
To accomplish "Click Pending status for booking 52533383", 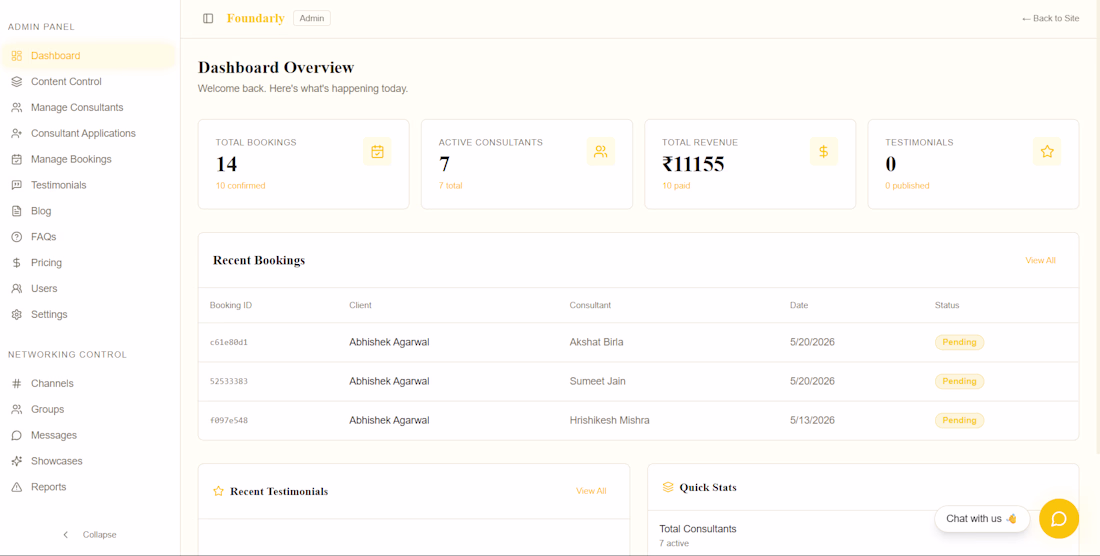I will pyautogui.click(x=959, y=381).
